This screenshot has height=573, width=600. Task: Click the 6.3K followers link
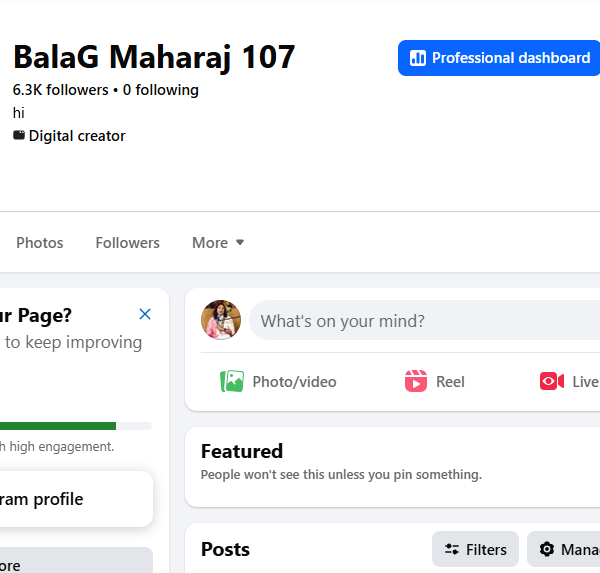(x=60, y=90)
